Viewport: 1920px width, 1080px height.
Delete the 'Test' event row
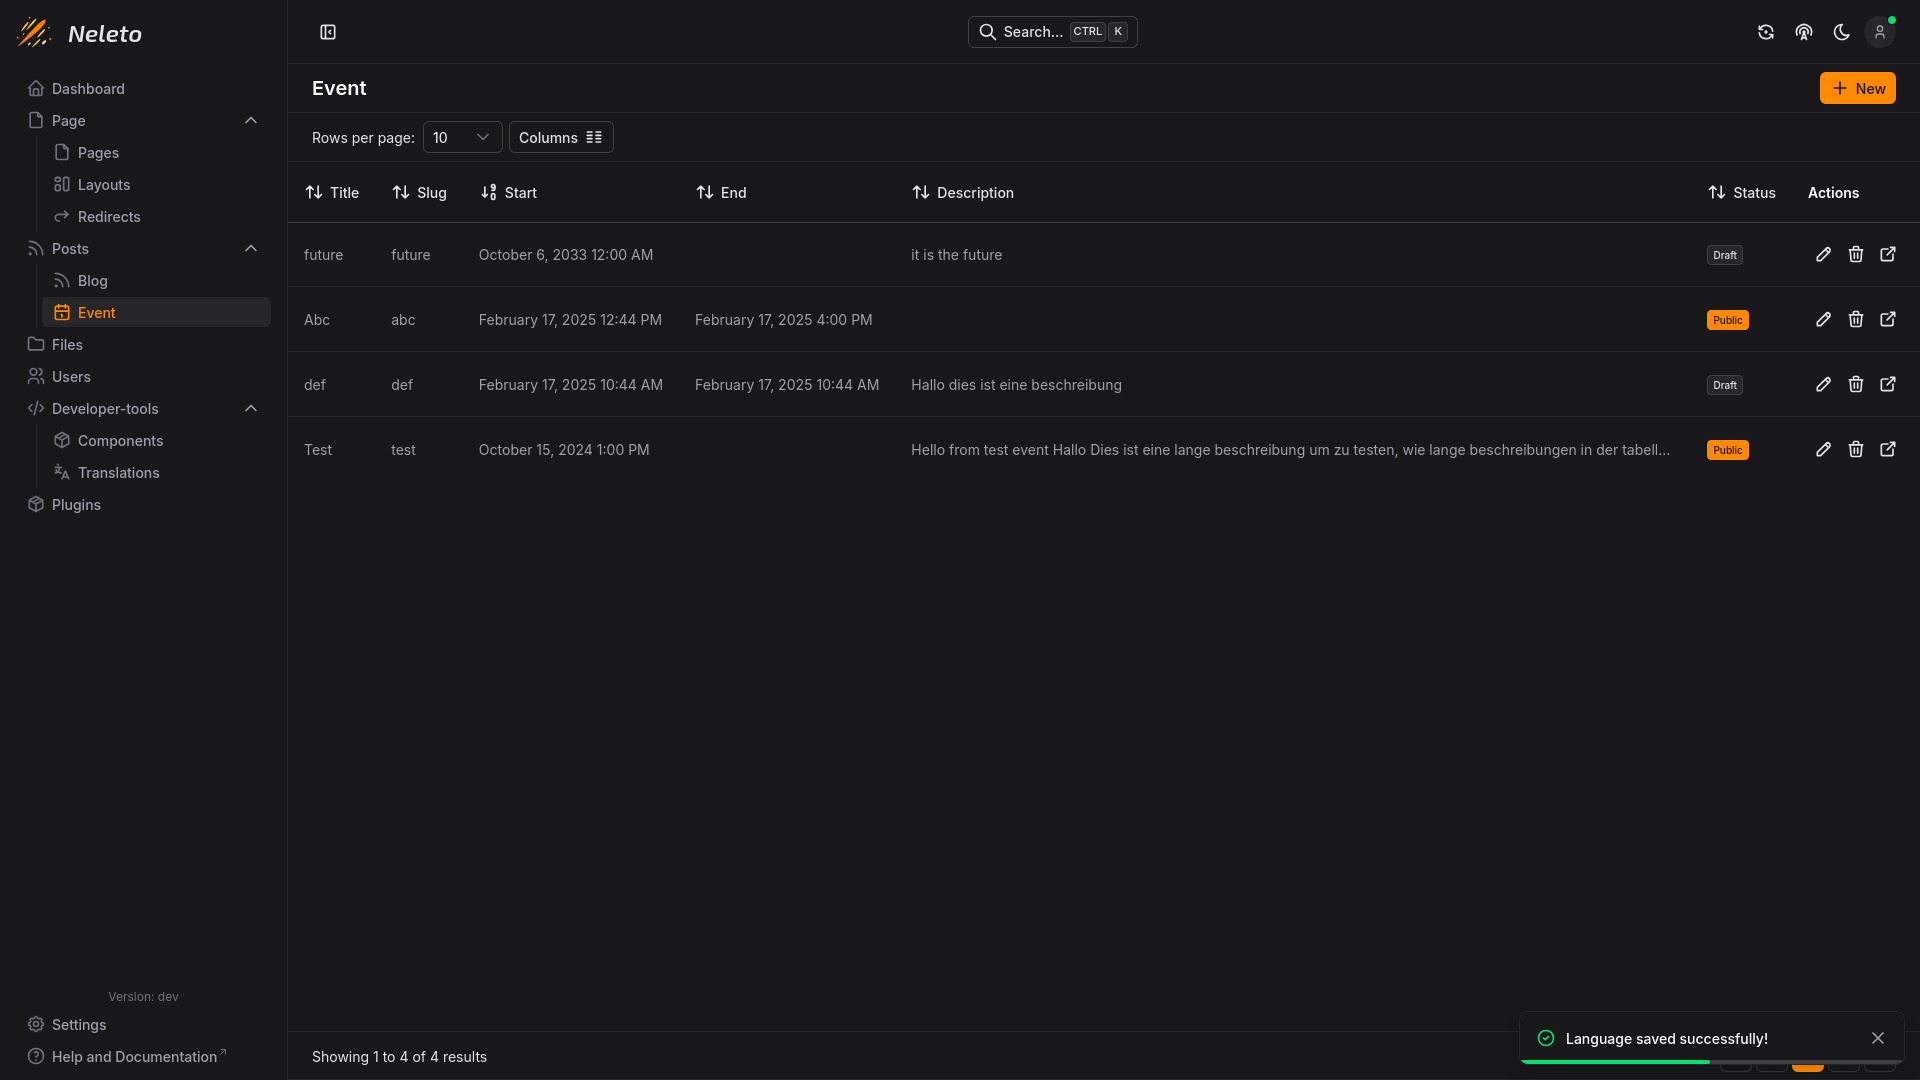pos(1856,450)
